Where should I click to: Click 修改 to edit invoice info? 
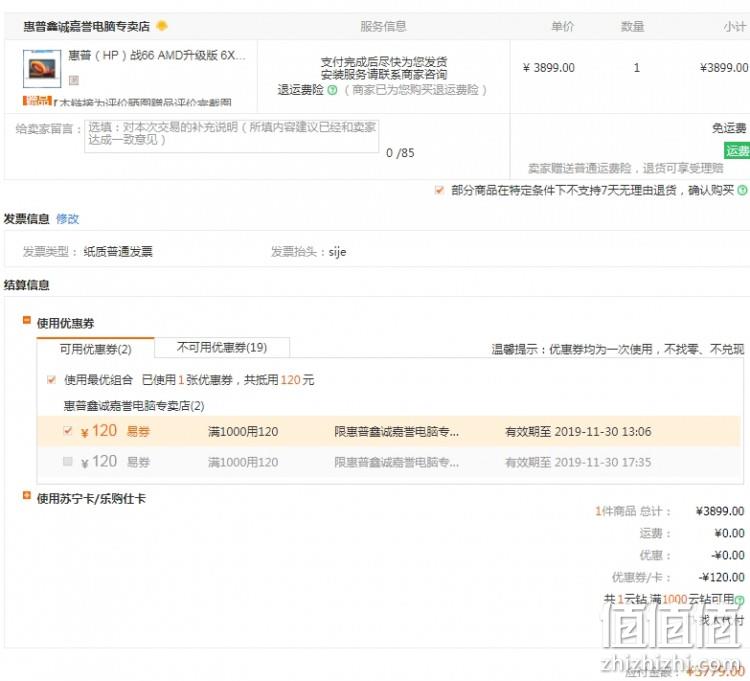(67, 219)
